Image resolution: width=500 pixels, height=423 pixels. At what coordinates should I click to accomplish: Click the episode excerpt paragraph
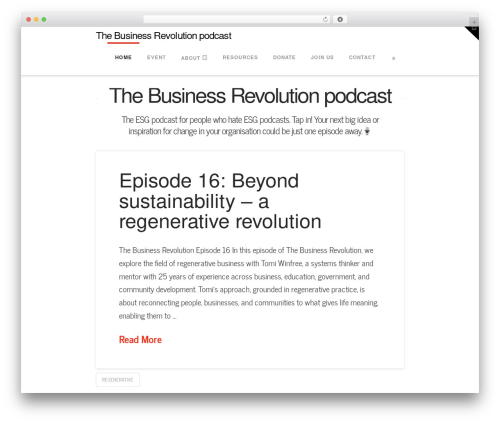[249, 283]
